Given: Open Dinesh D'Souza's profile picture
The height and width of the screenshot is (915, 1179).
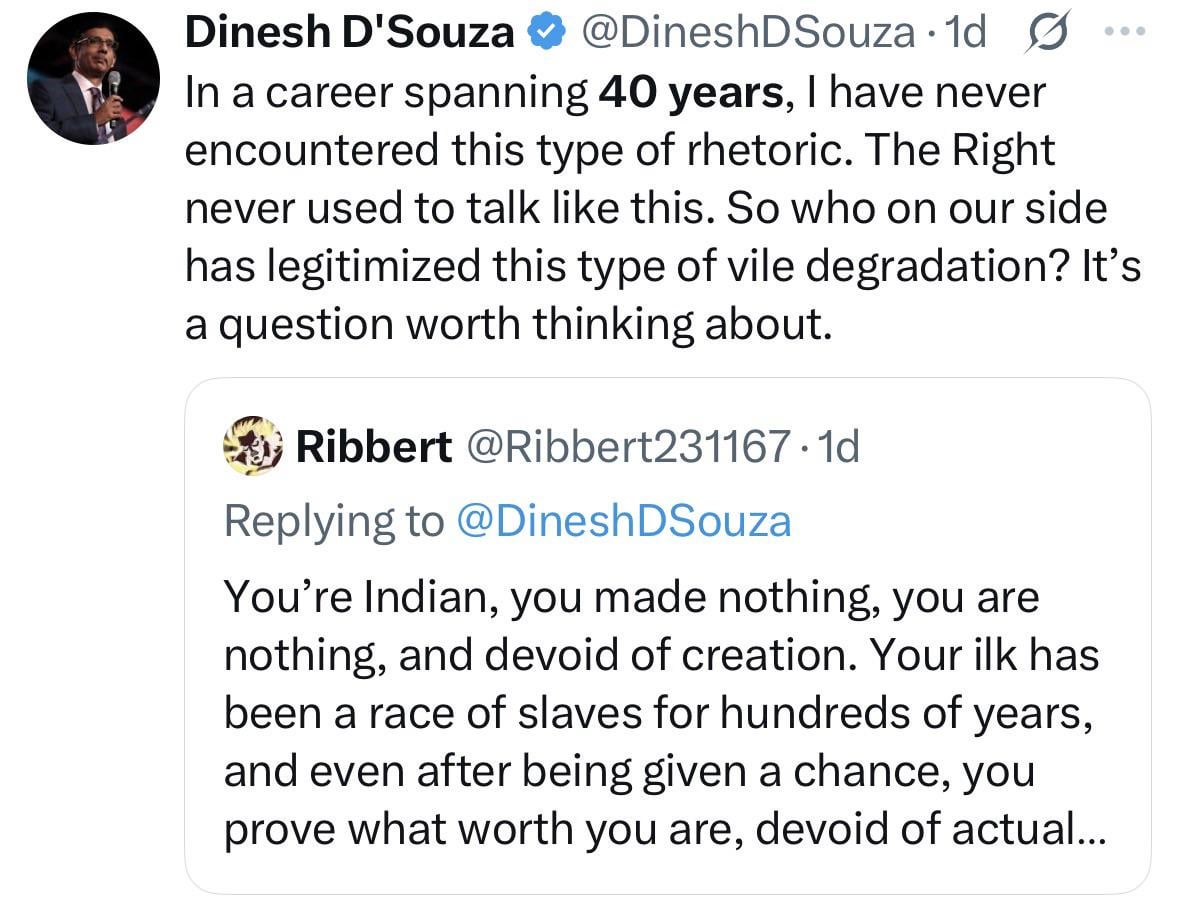Looking at the screenshot, I should (x=93, y=79).
